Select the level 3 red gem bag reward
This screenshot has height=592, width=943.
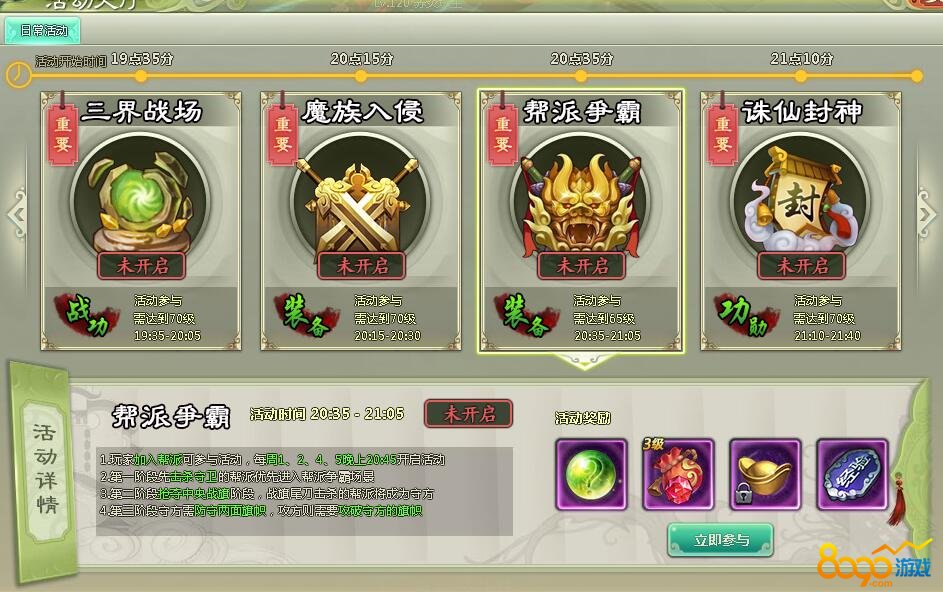(678, 475)
